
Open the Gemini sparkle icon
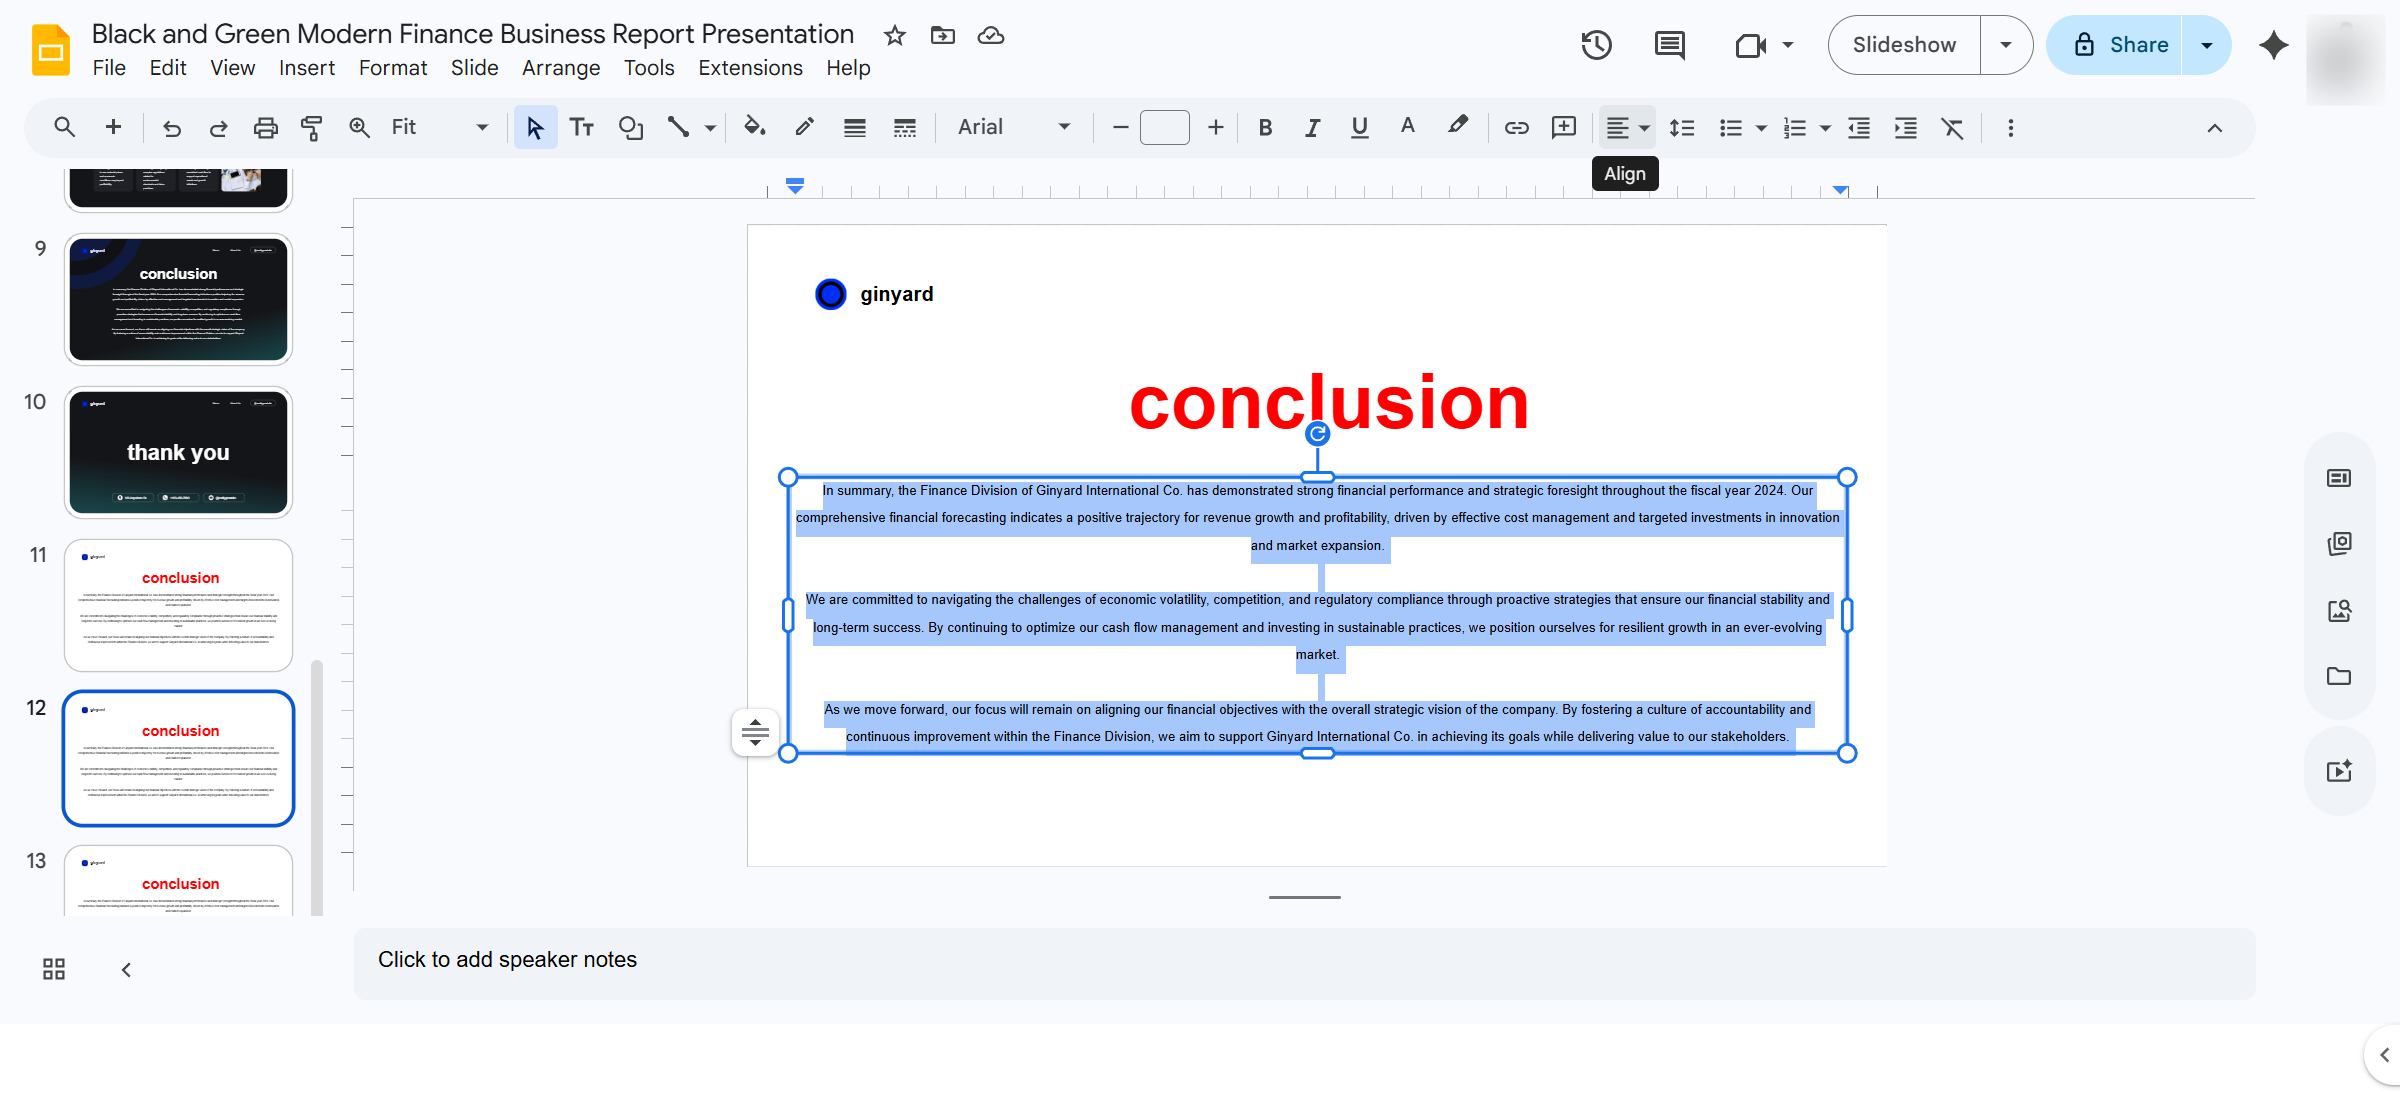[2273, 45]
